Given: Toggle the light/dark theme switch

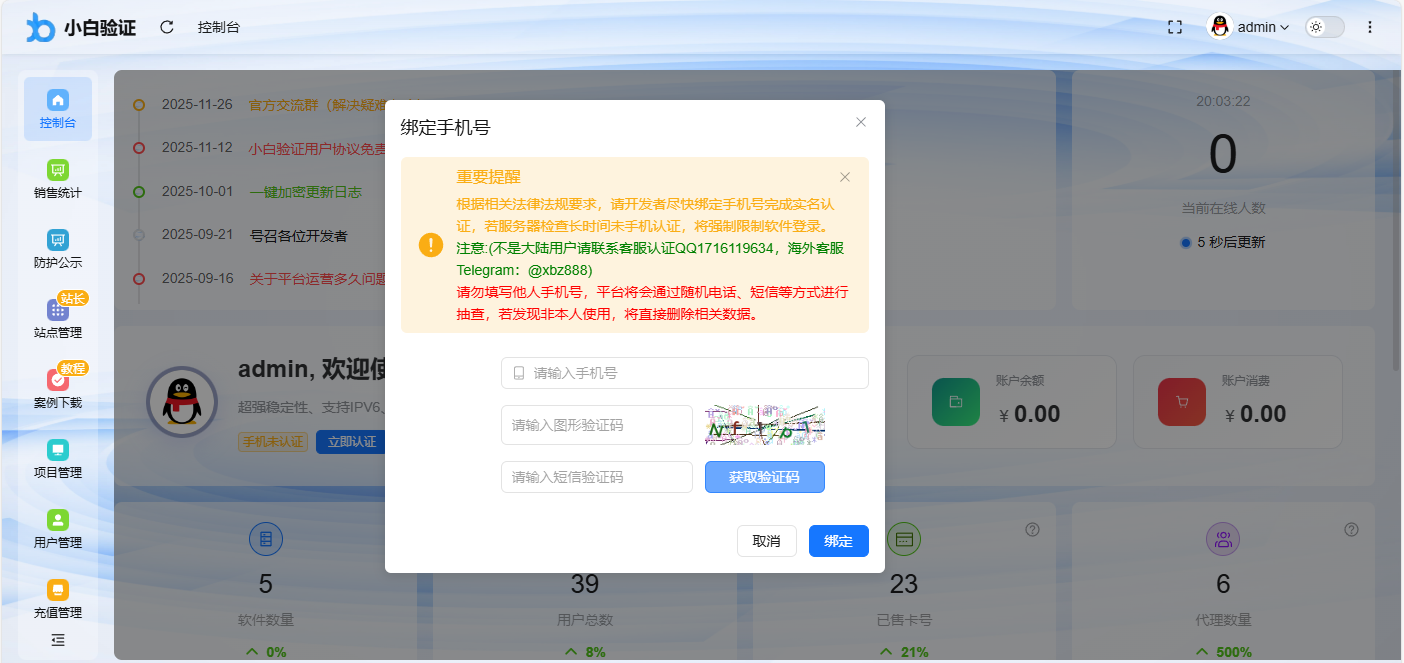Looking at the screenshot, I should click(1323, 27).
